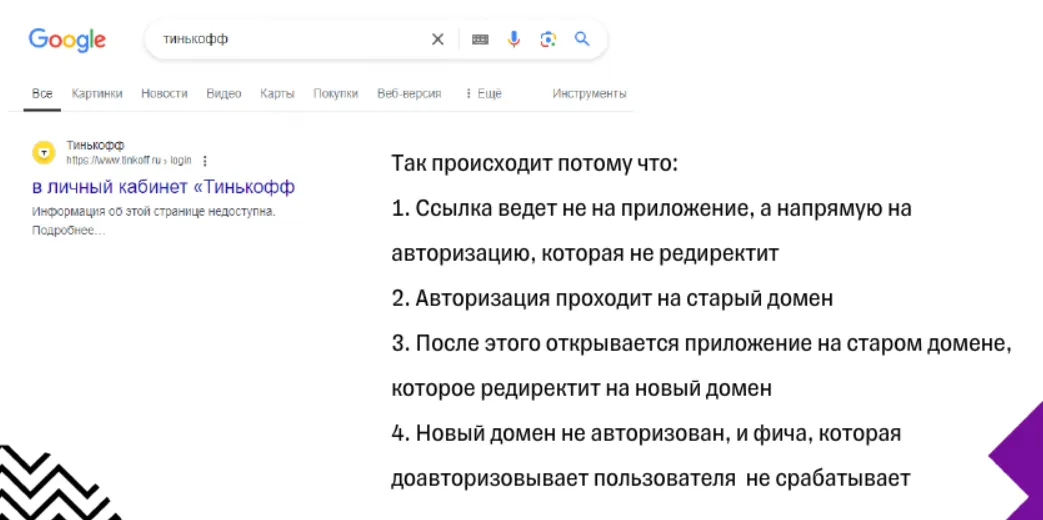Click line авторизацию, которая не редиректит
Screen dimensions: 1043x520
coord(585,253)
